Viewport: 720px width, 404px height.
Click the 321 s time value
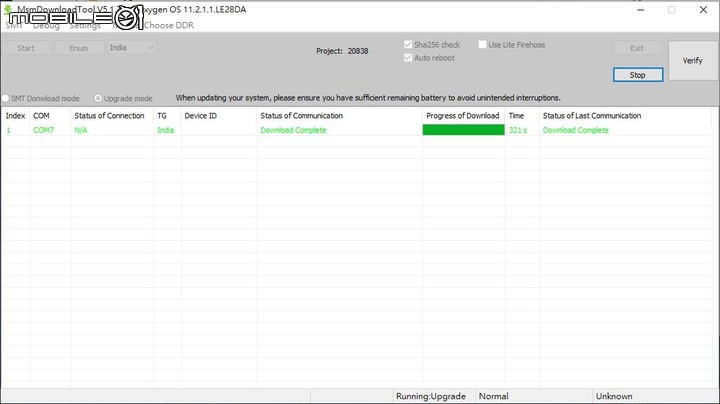click(x=518, y=130)
